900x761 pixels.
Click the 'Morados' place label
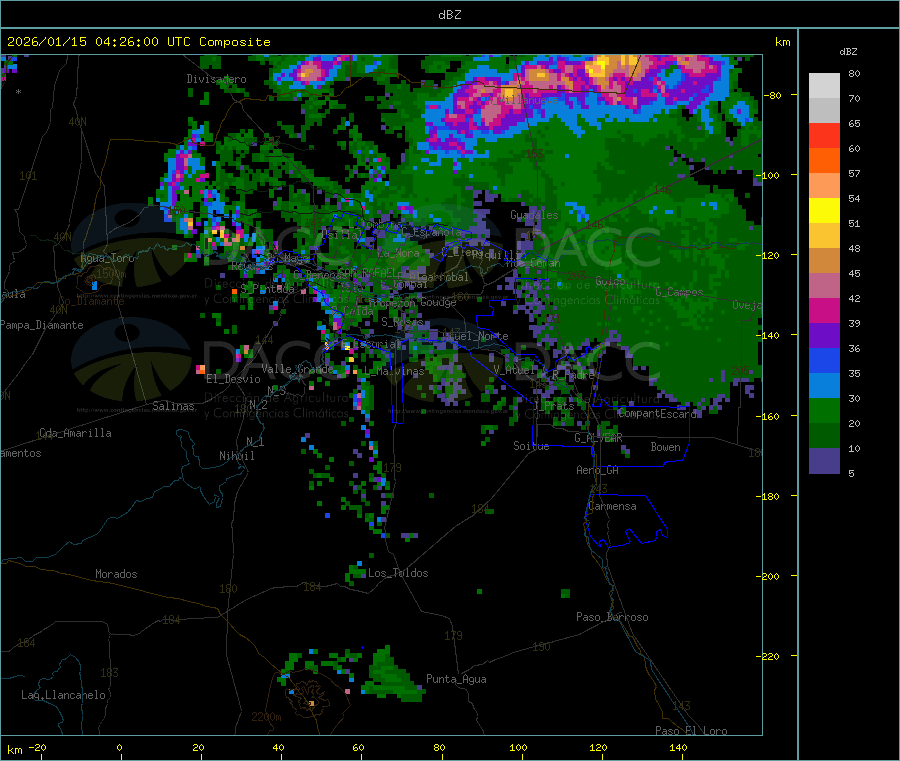116,574
